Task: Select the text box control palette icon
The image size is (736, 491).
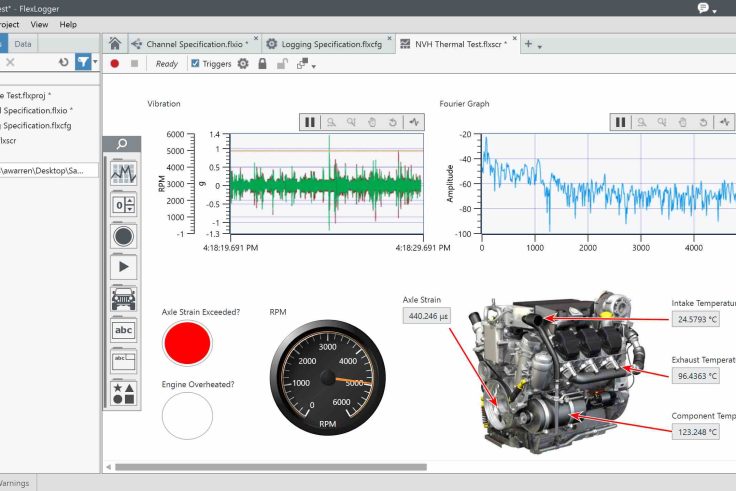Action: [123, 361]
